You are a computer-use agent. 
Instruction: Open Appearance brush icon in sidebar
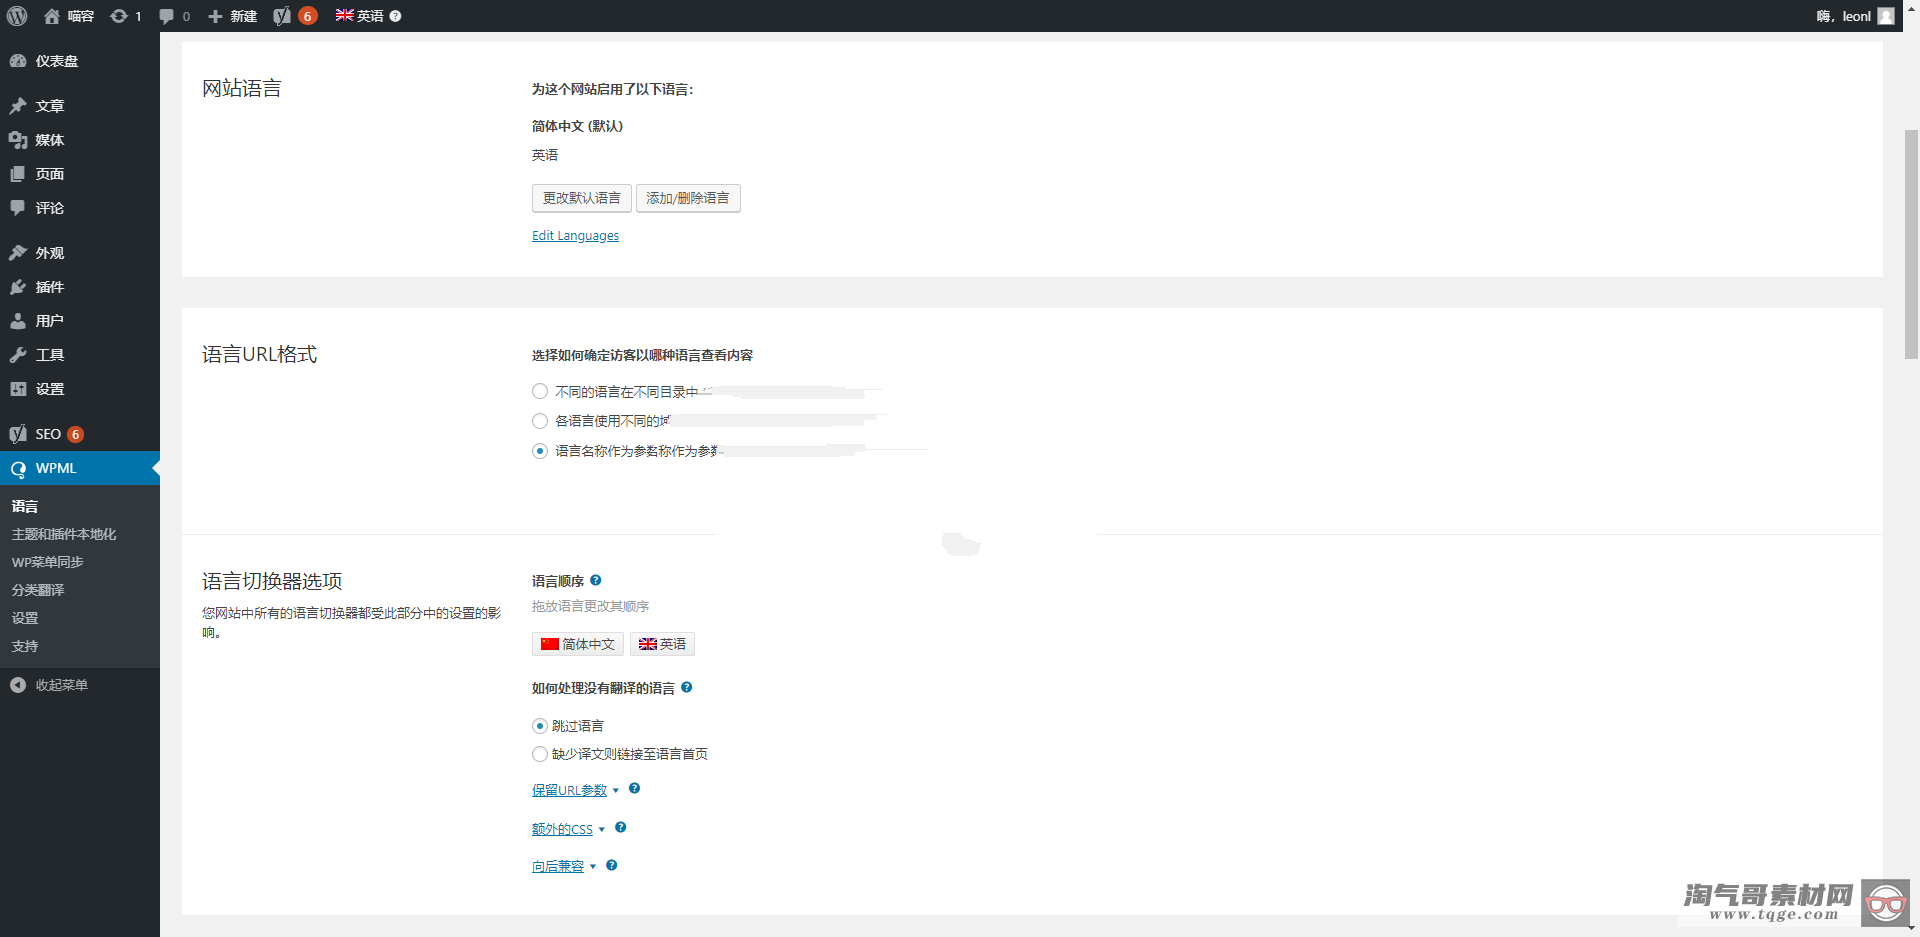click(18, 253)
